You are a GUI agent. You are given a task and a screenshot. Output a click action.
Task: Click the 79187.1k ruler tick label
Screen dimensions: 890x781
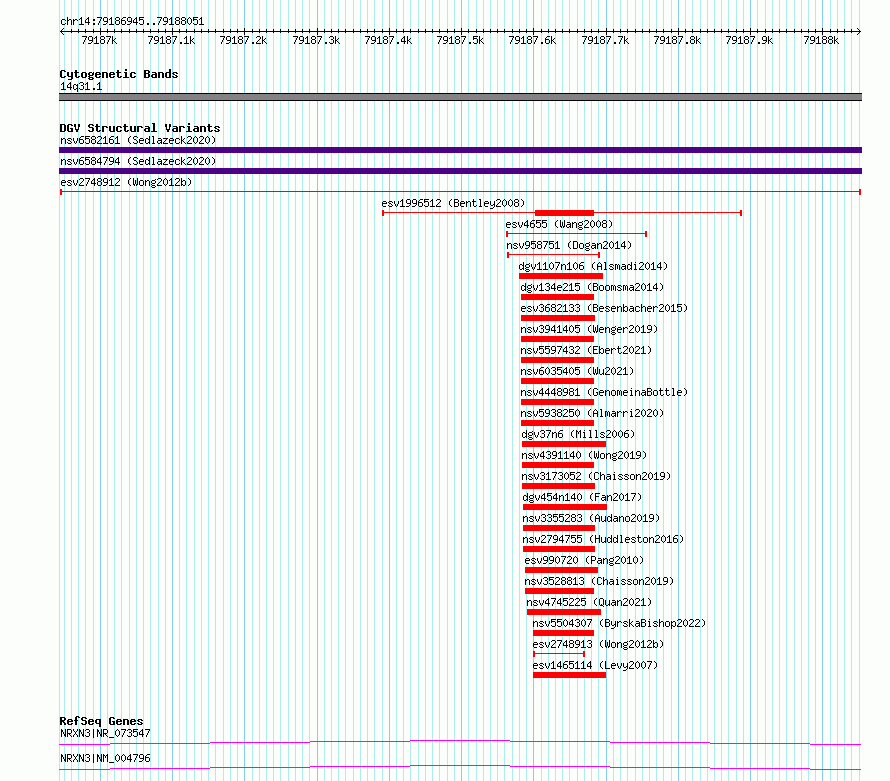[x=171, y=40]
